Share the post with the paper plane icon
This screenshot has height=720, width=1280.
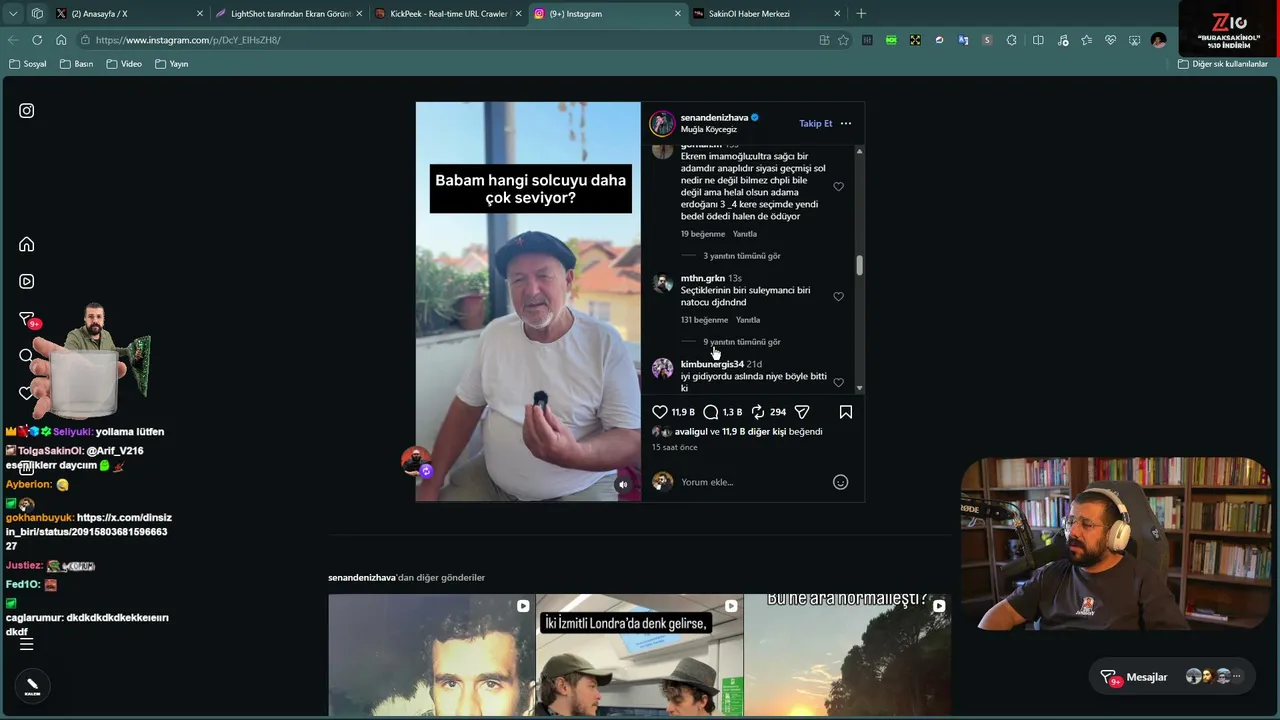click(x=802, y=412)
